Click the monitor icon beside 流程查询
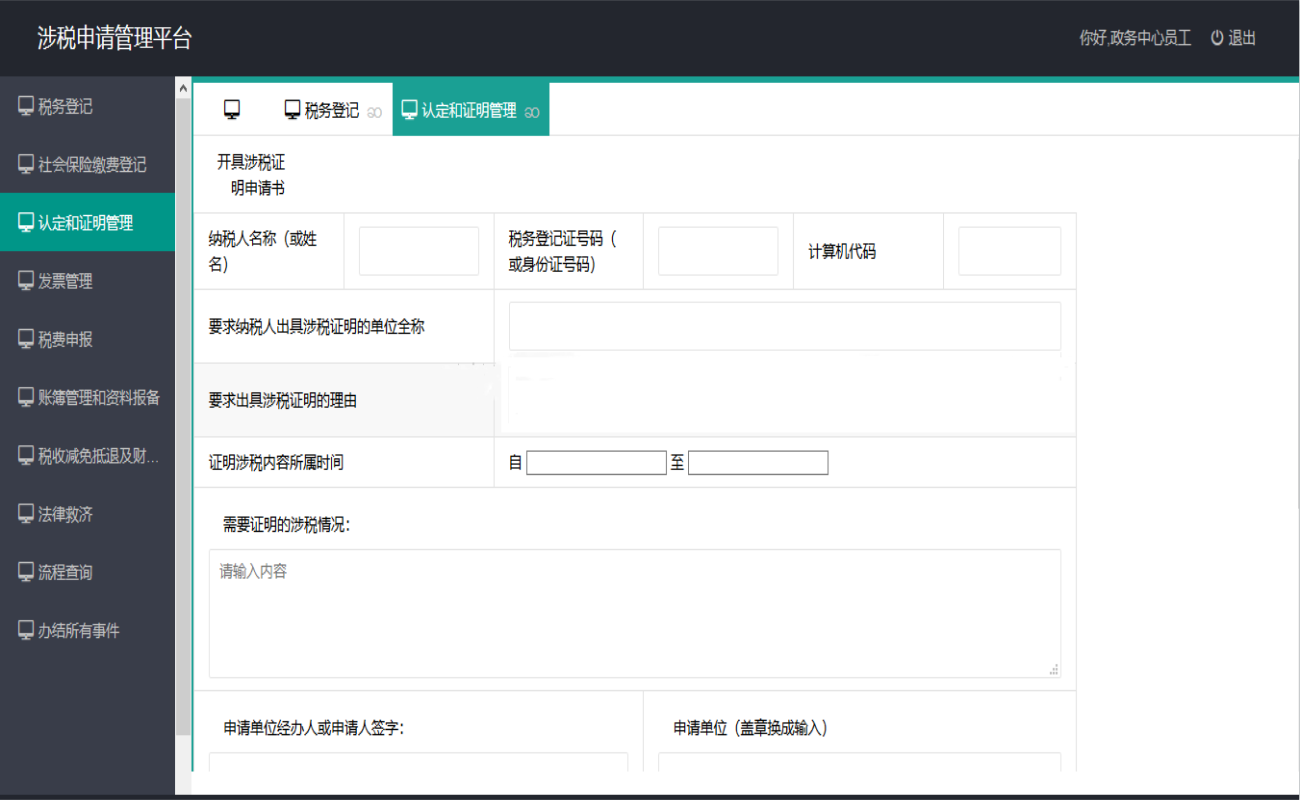This screenshot has height=800, width=1300. coord(26,571)
